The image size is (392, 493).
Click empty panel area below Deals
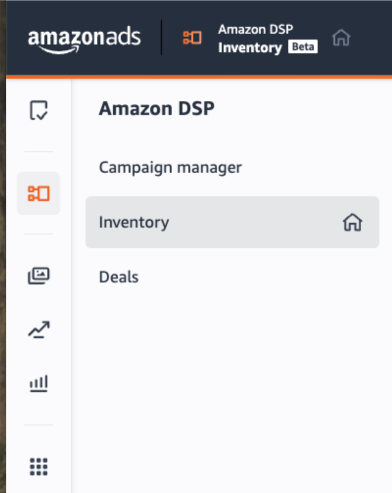click(232, 383)
